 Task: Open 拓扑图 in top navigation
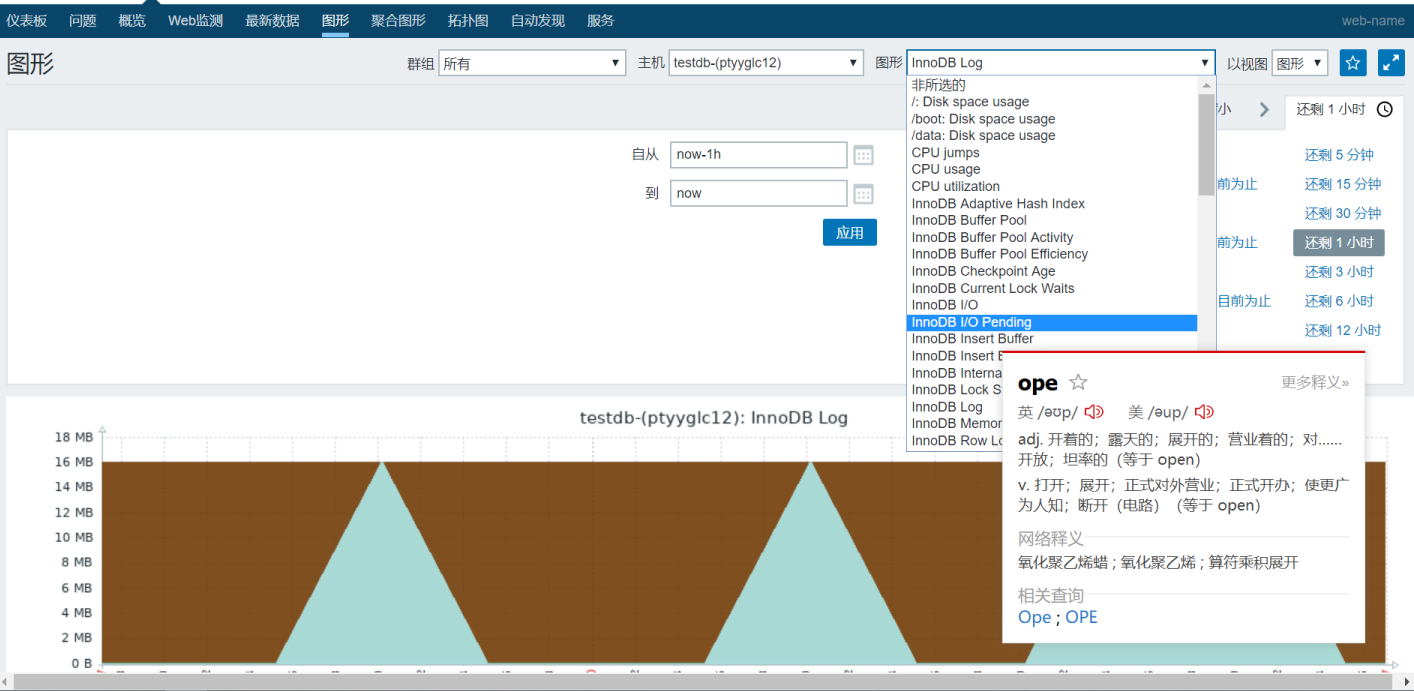468,20
